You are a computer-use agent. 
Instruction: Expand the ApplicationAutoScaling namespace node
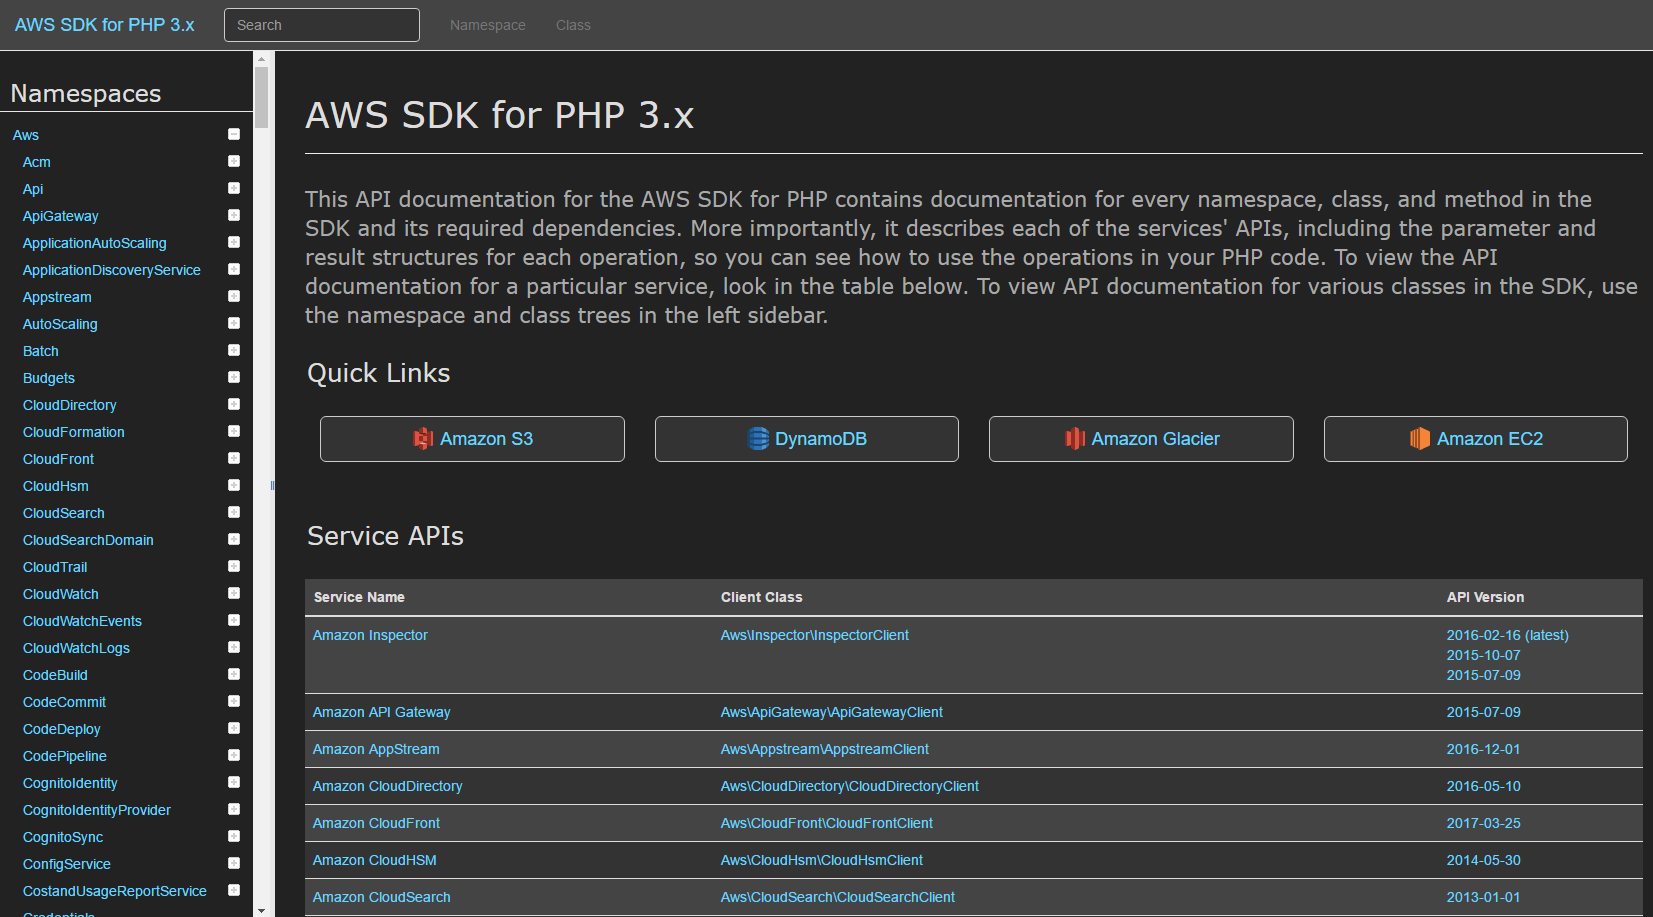234,242
